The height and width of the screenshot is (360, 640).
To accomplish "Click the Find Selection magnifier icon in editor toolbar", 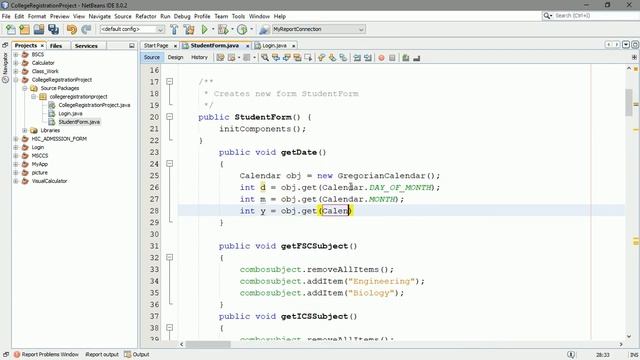I will [265, 58].
